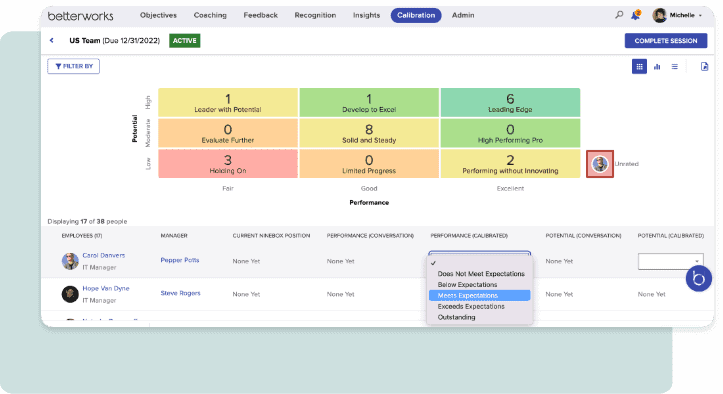Open Hope Van Dyne's profile link
This screenshot has height=394, width=723.
[106, 288]
